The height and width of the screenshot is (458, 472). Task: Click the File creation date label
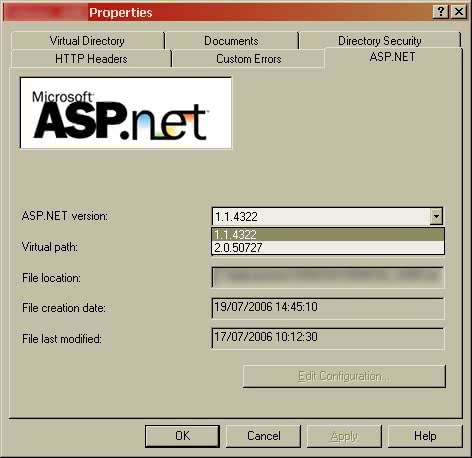point(64,308)
